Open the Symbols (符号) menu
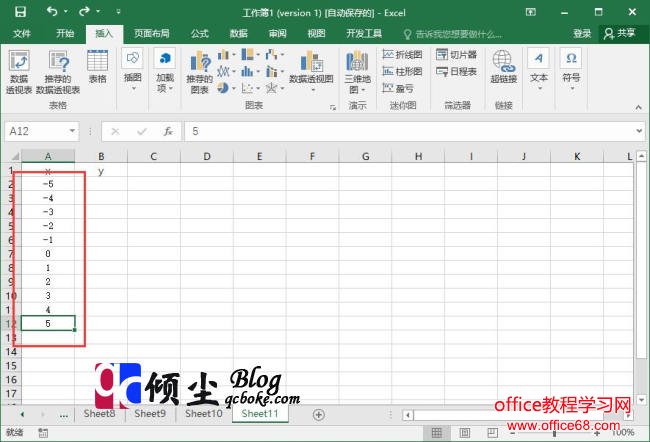This screenshot has height=442, width=650. [571, 70]
